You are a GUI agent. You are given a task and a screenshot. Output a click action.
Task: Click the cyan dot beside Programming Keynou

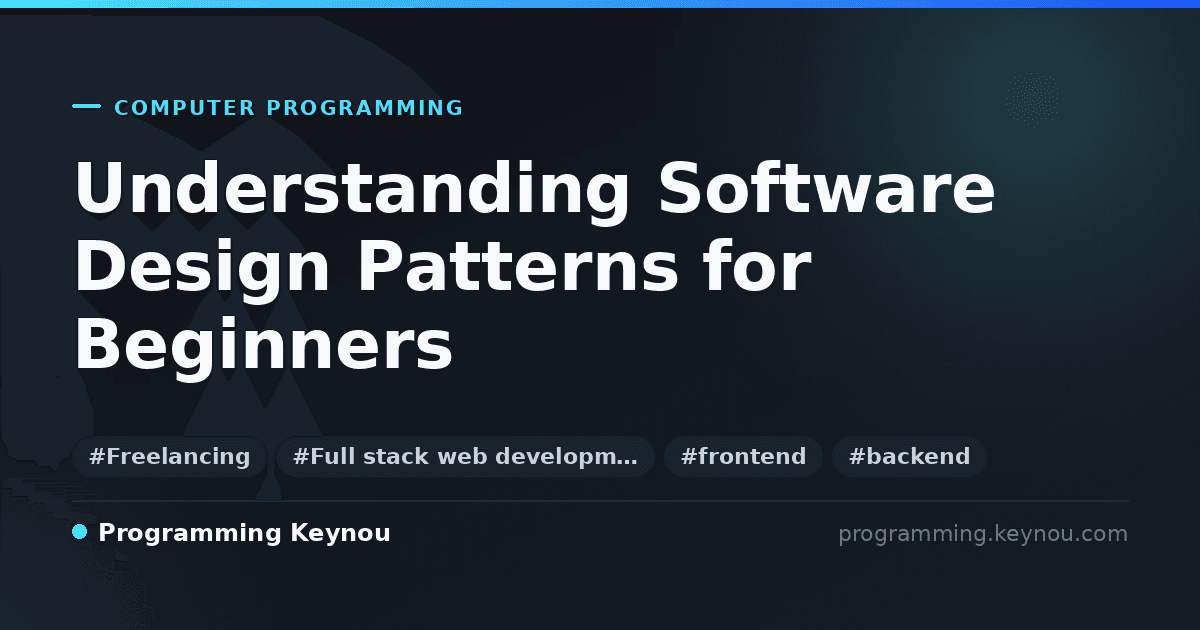click(x=80, y=532)
